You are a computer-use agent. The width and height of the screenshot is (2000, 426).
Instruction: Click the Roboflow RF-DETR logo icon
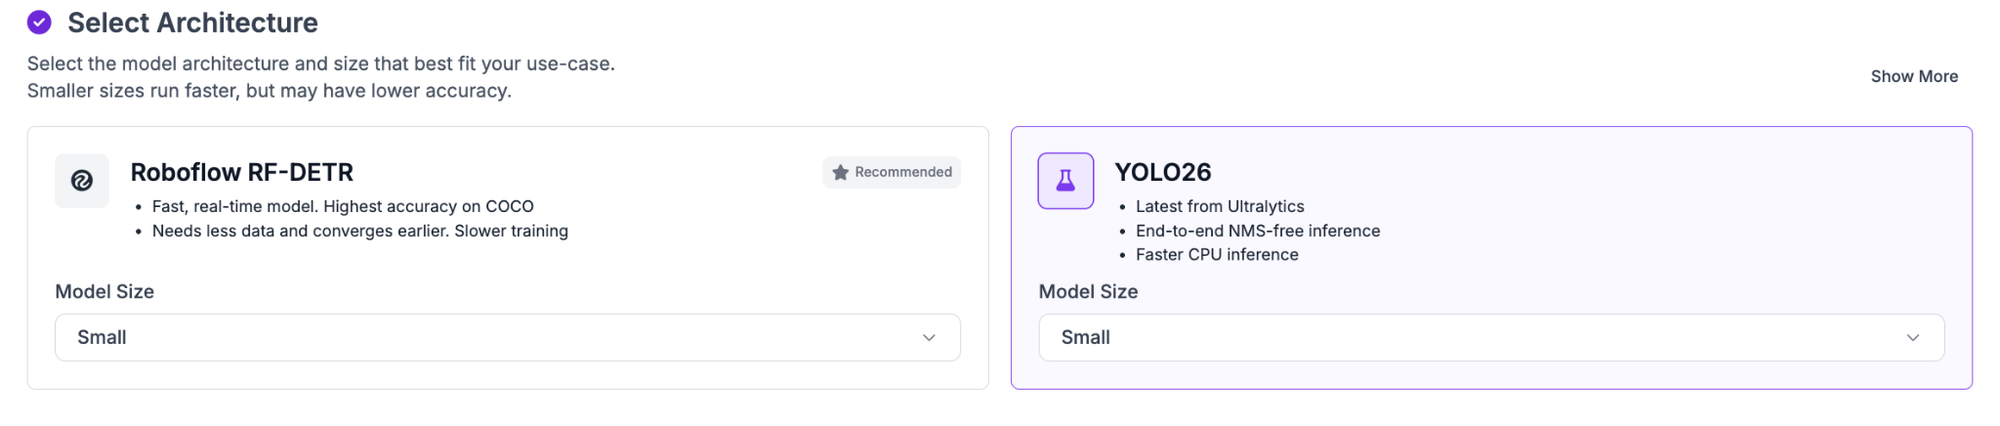[x=82, y=180]
